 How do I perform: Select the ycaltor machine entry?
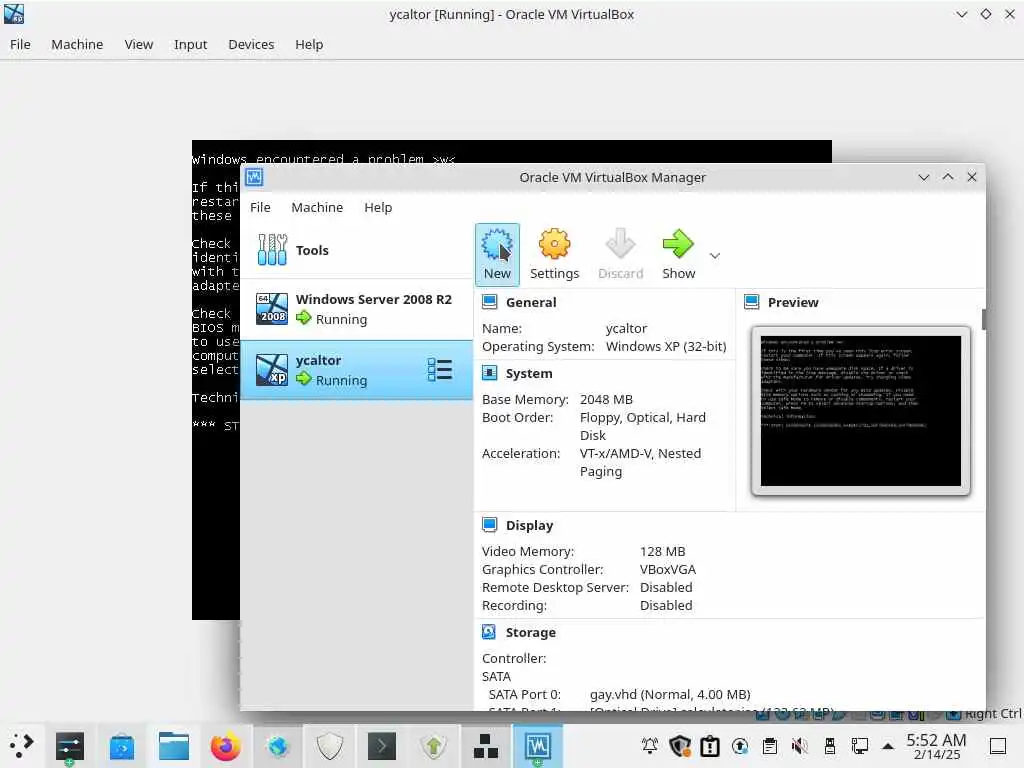pyautogui.click(x=357, y=370)
